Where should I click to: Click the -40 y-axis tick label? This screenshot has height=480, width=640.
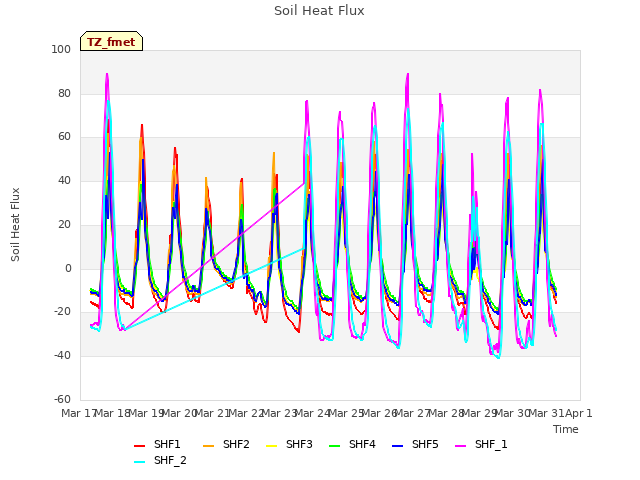[62, 356]
